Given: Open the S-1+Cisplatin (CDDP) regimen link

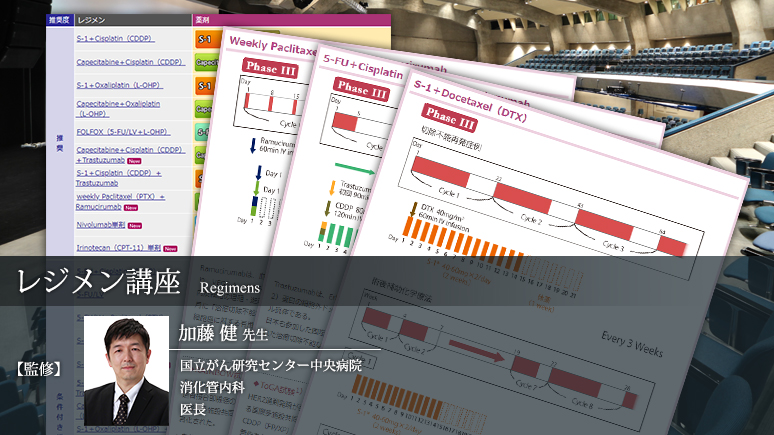Looking at the screenshot, I should pyautogui.click(x=116, y=39).
